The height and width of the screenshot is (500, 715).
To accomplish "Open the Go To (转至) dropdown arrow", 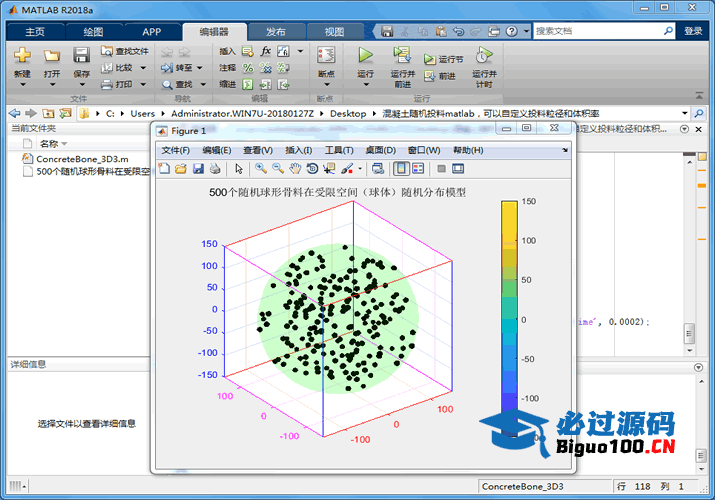I will point(199,68).
